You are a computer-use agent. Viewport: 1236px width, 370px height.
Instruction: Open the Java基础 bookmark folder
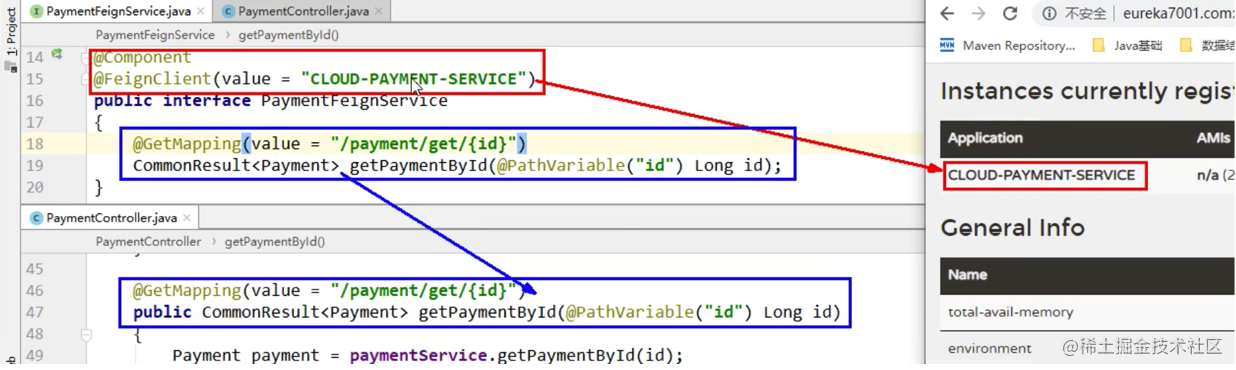1127,45
